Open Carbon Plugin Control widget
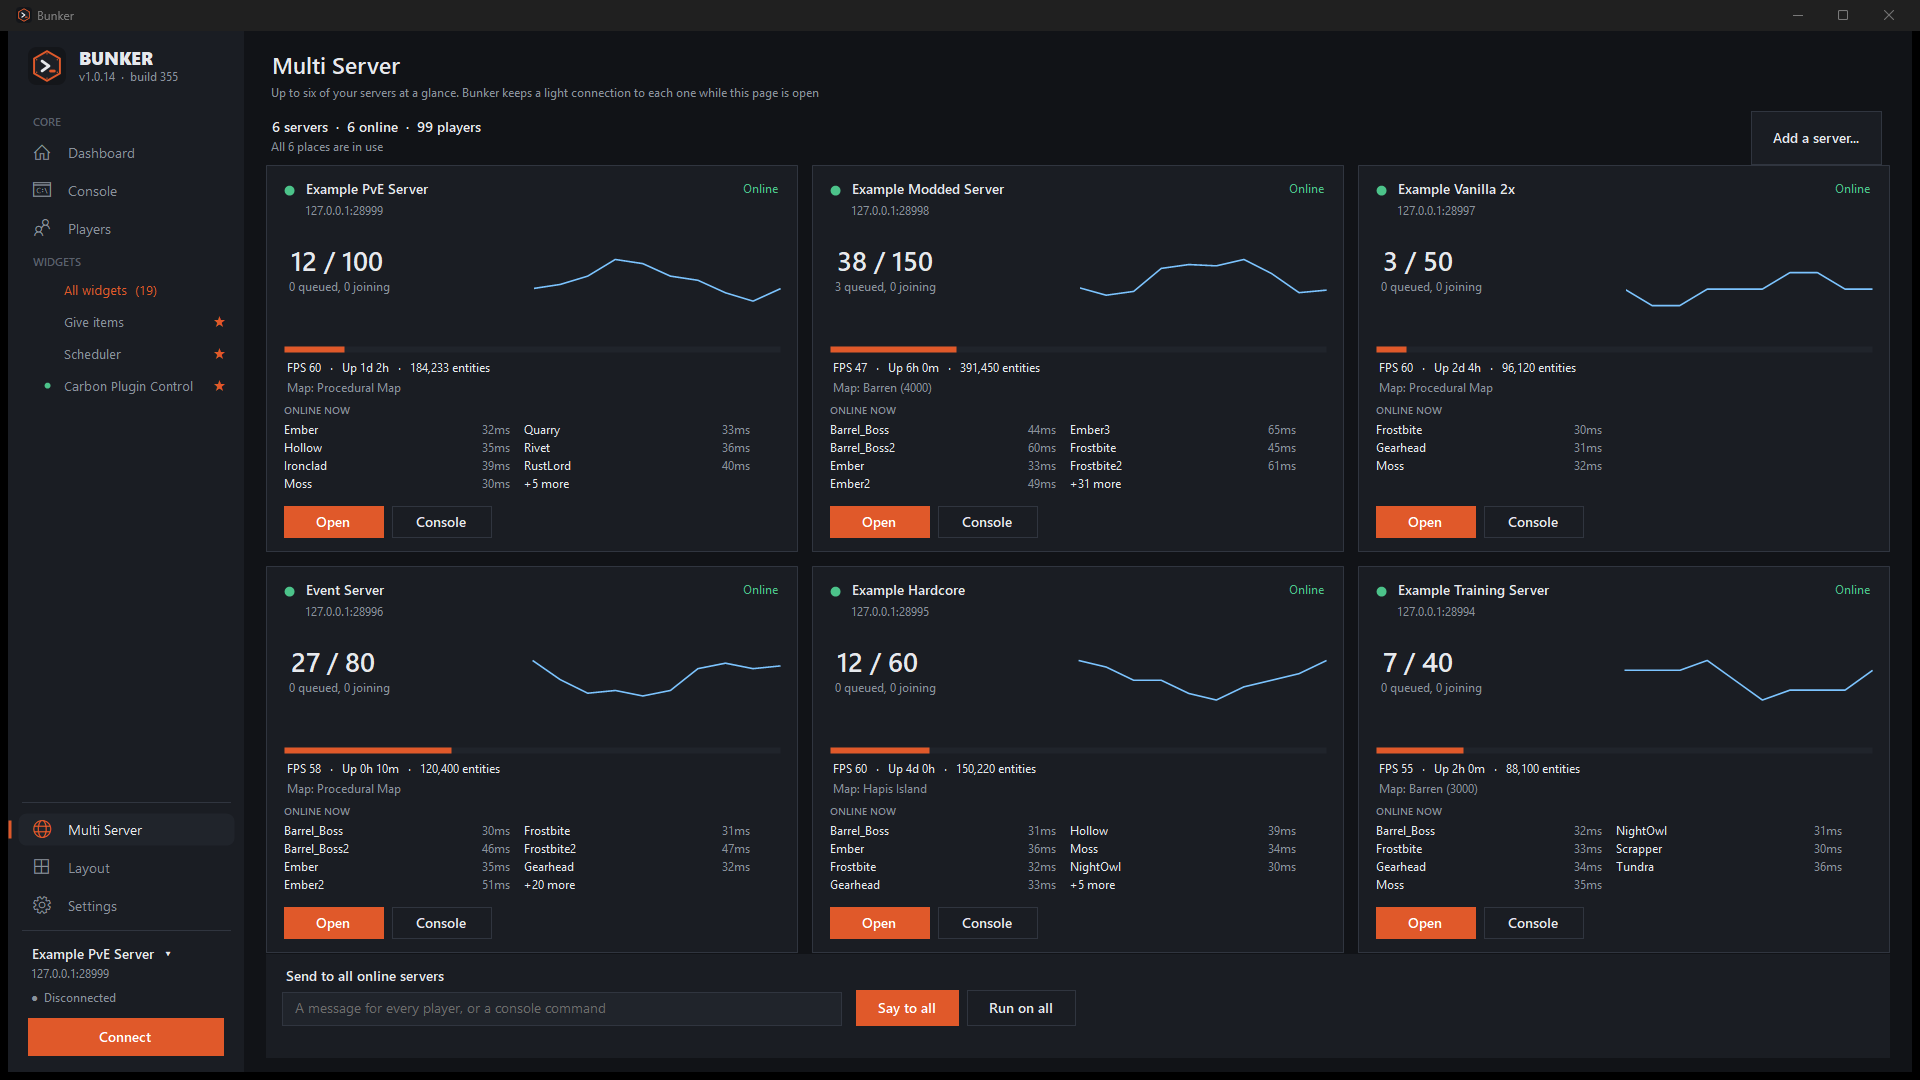This screenshot has width=1920, height=1080. pos(128,386)
